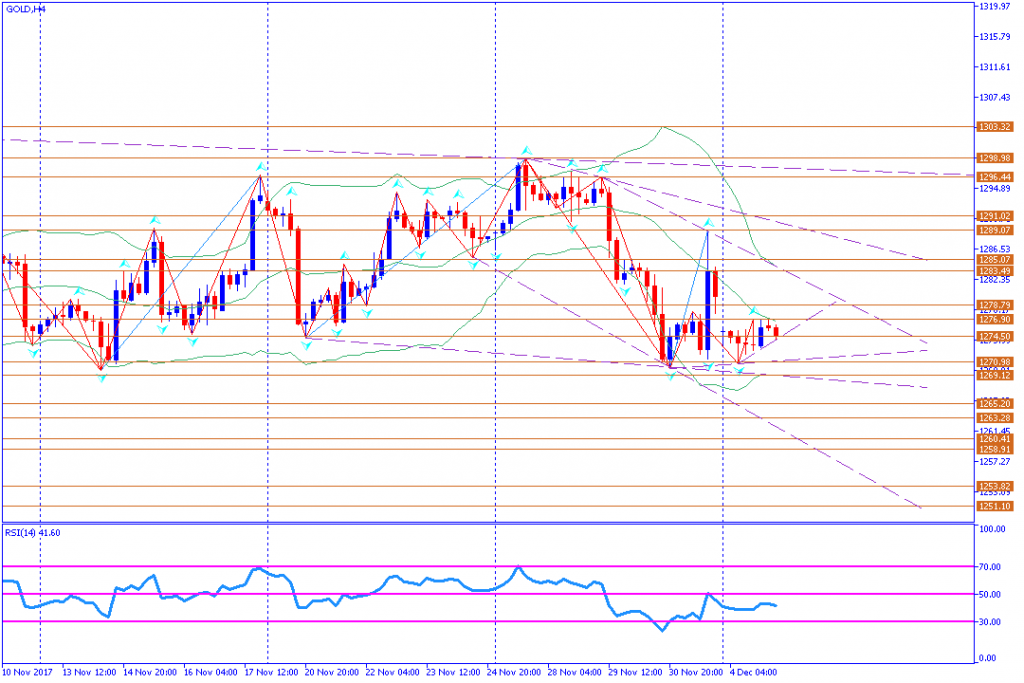This screenshot has height=683, width=1024.
Task: Select the 1291.02 price level tag
Action: (994, 215)
